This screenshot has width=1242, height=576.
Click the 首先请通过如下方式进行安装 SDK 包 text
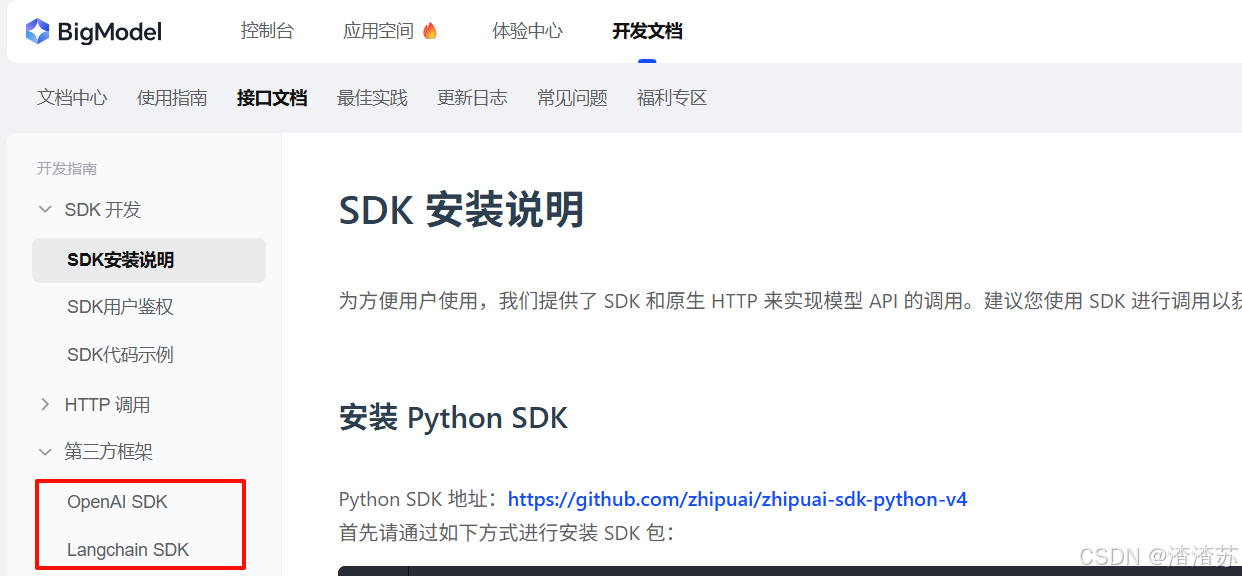coord(507,532)
